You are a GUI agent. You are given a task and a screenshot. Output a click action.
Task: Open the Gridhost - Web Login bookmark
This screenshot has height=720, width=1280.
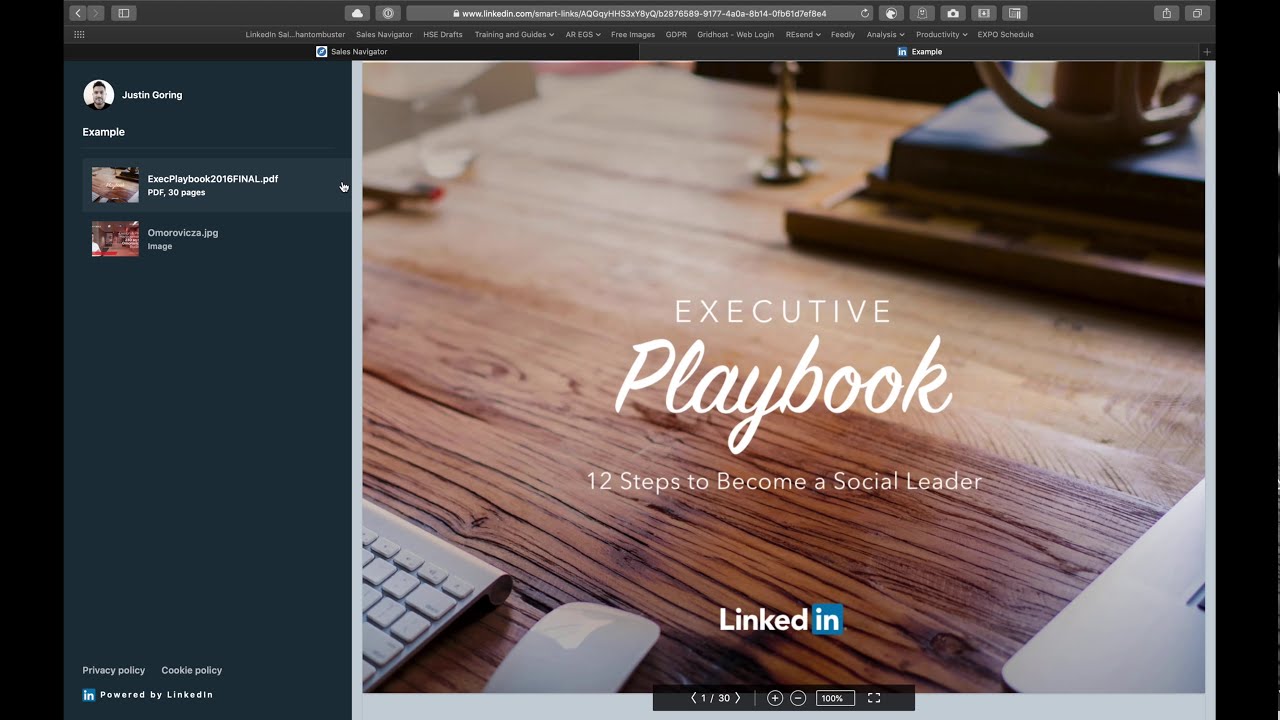coord(736,34)
